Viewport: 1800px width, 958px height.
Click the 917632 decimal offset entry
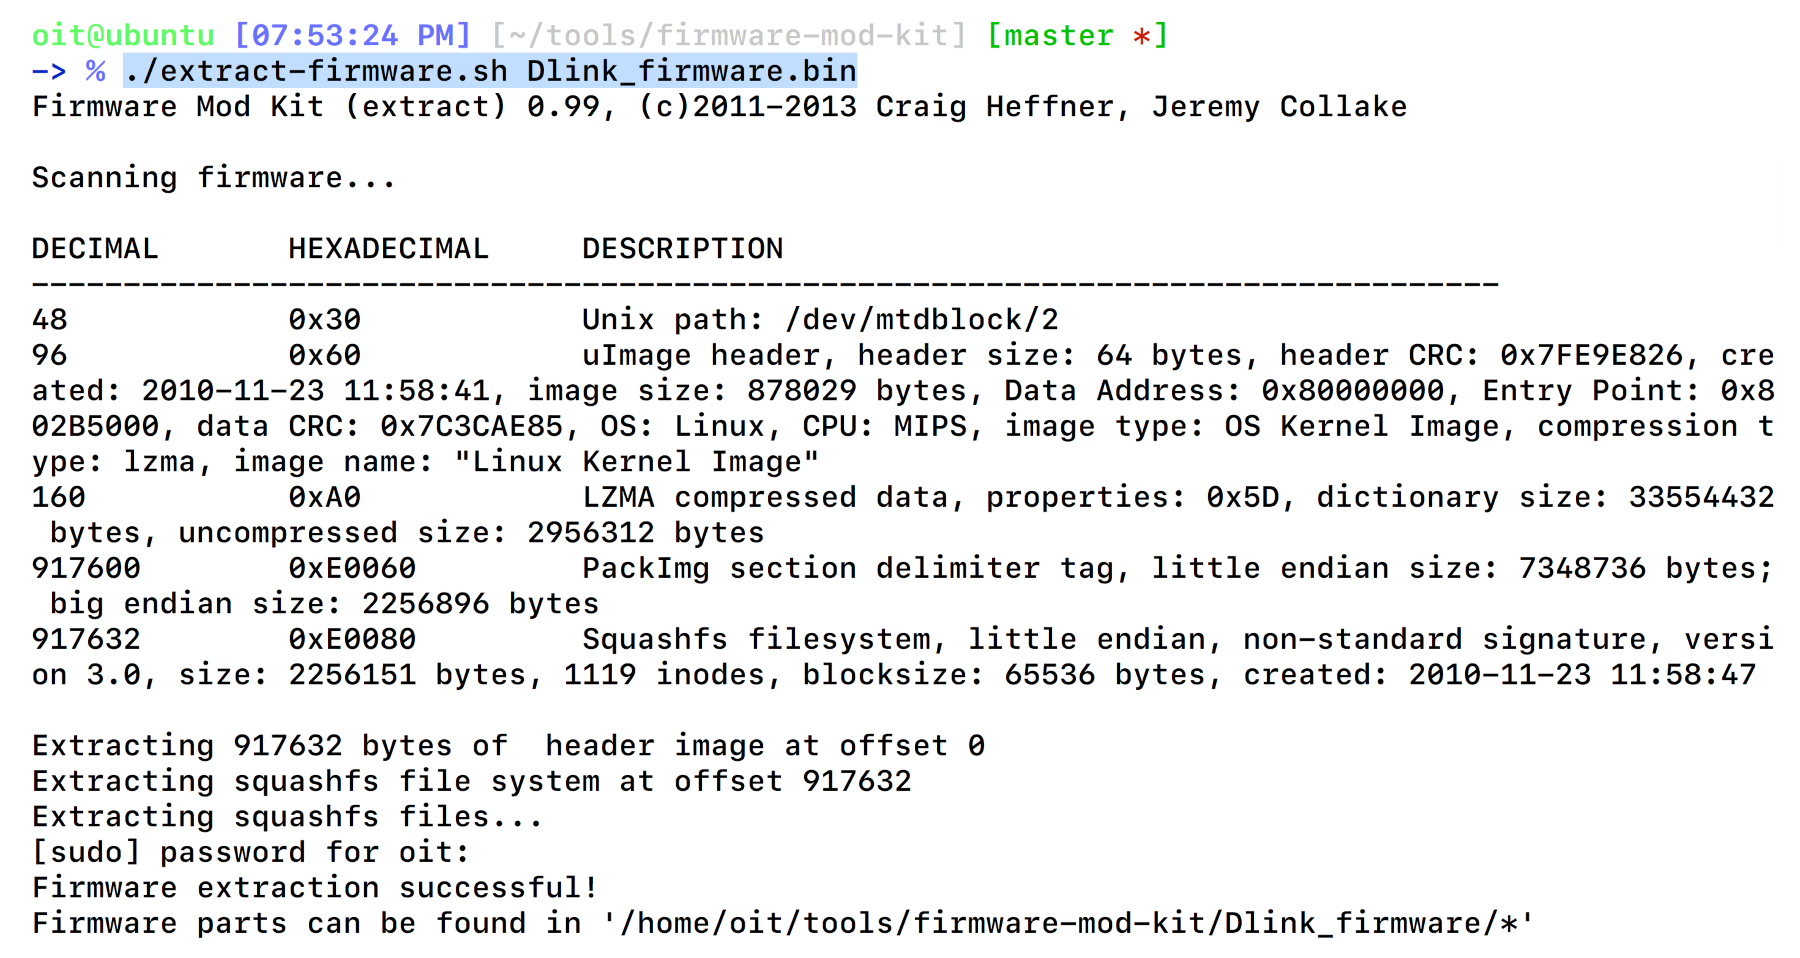(86, 639)
